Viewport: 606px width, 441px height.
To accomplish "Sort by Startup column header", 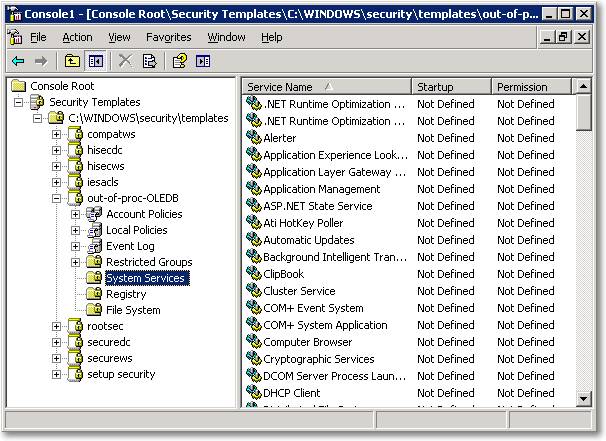I will [452, 87].
